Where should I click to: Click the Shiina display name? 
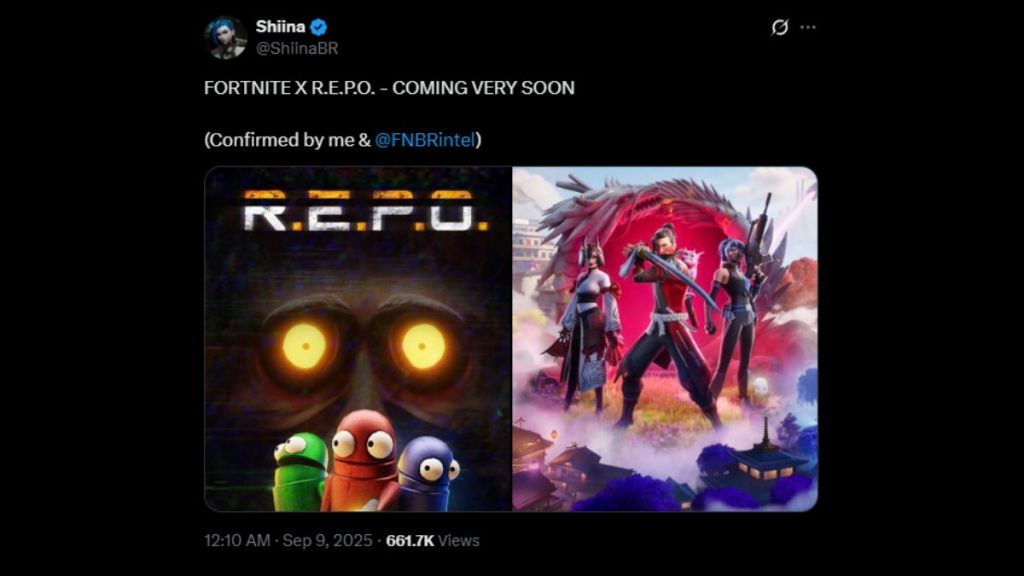280,27
